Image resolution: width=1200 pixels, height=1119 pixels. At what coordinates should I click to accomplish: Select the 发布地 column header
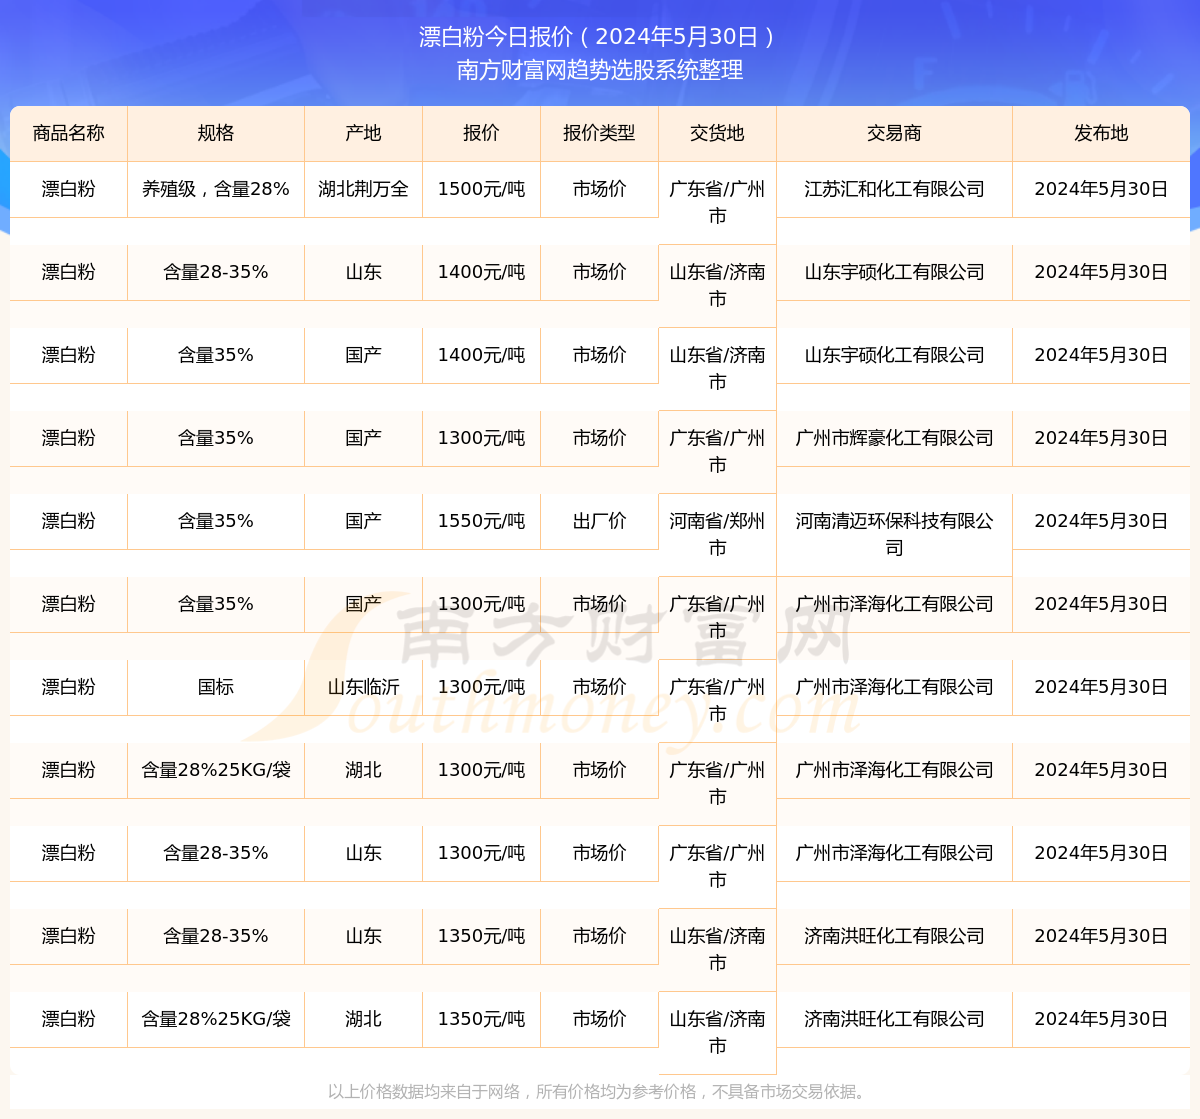(1101, 133)
